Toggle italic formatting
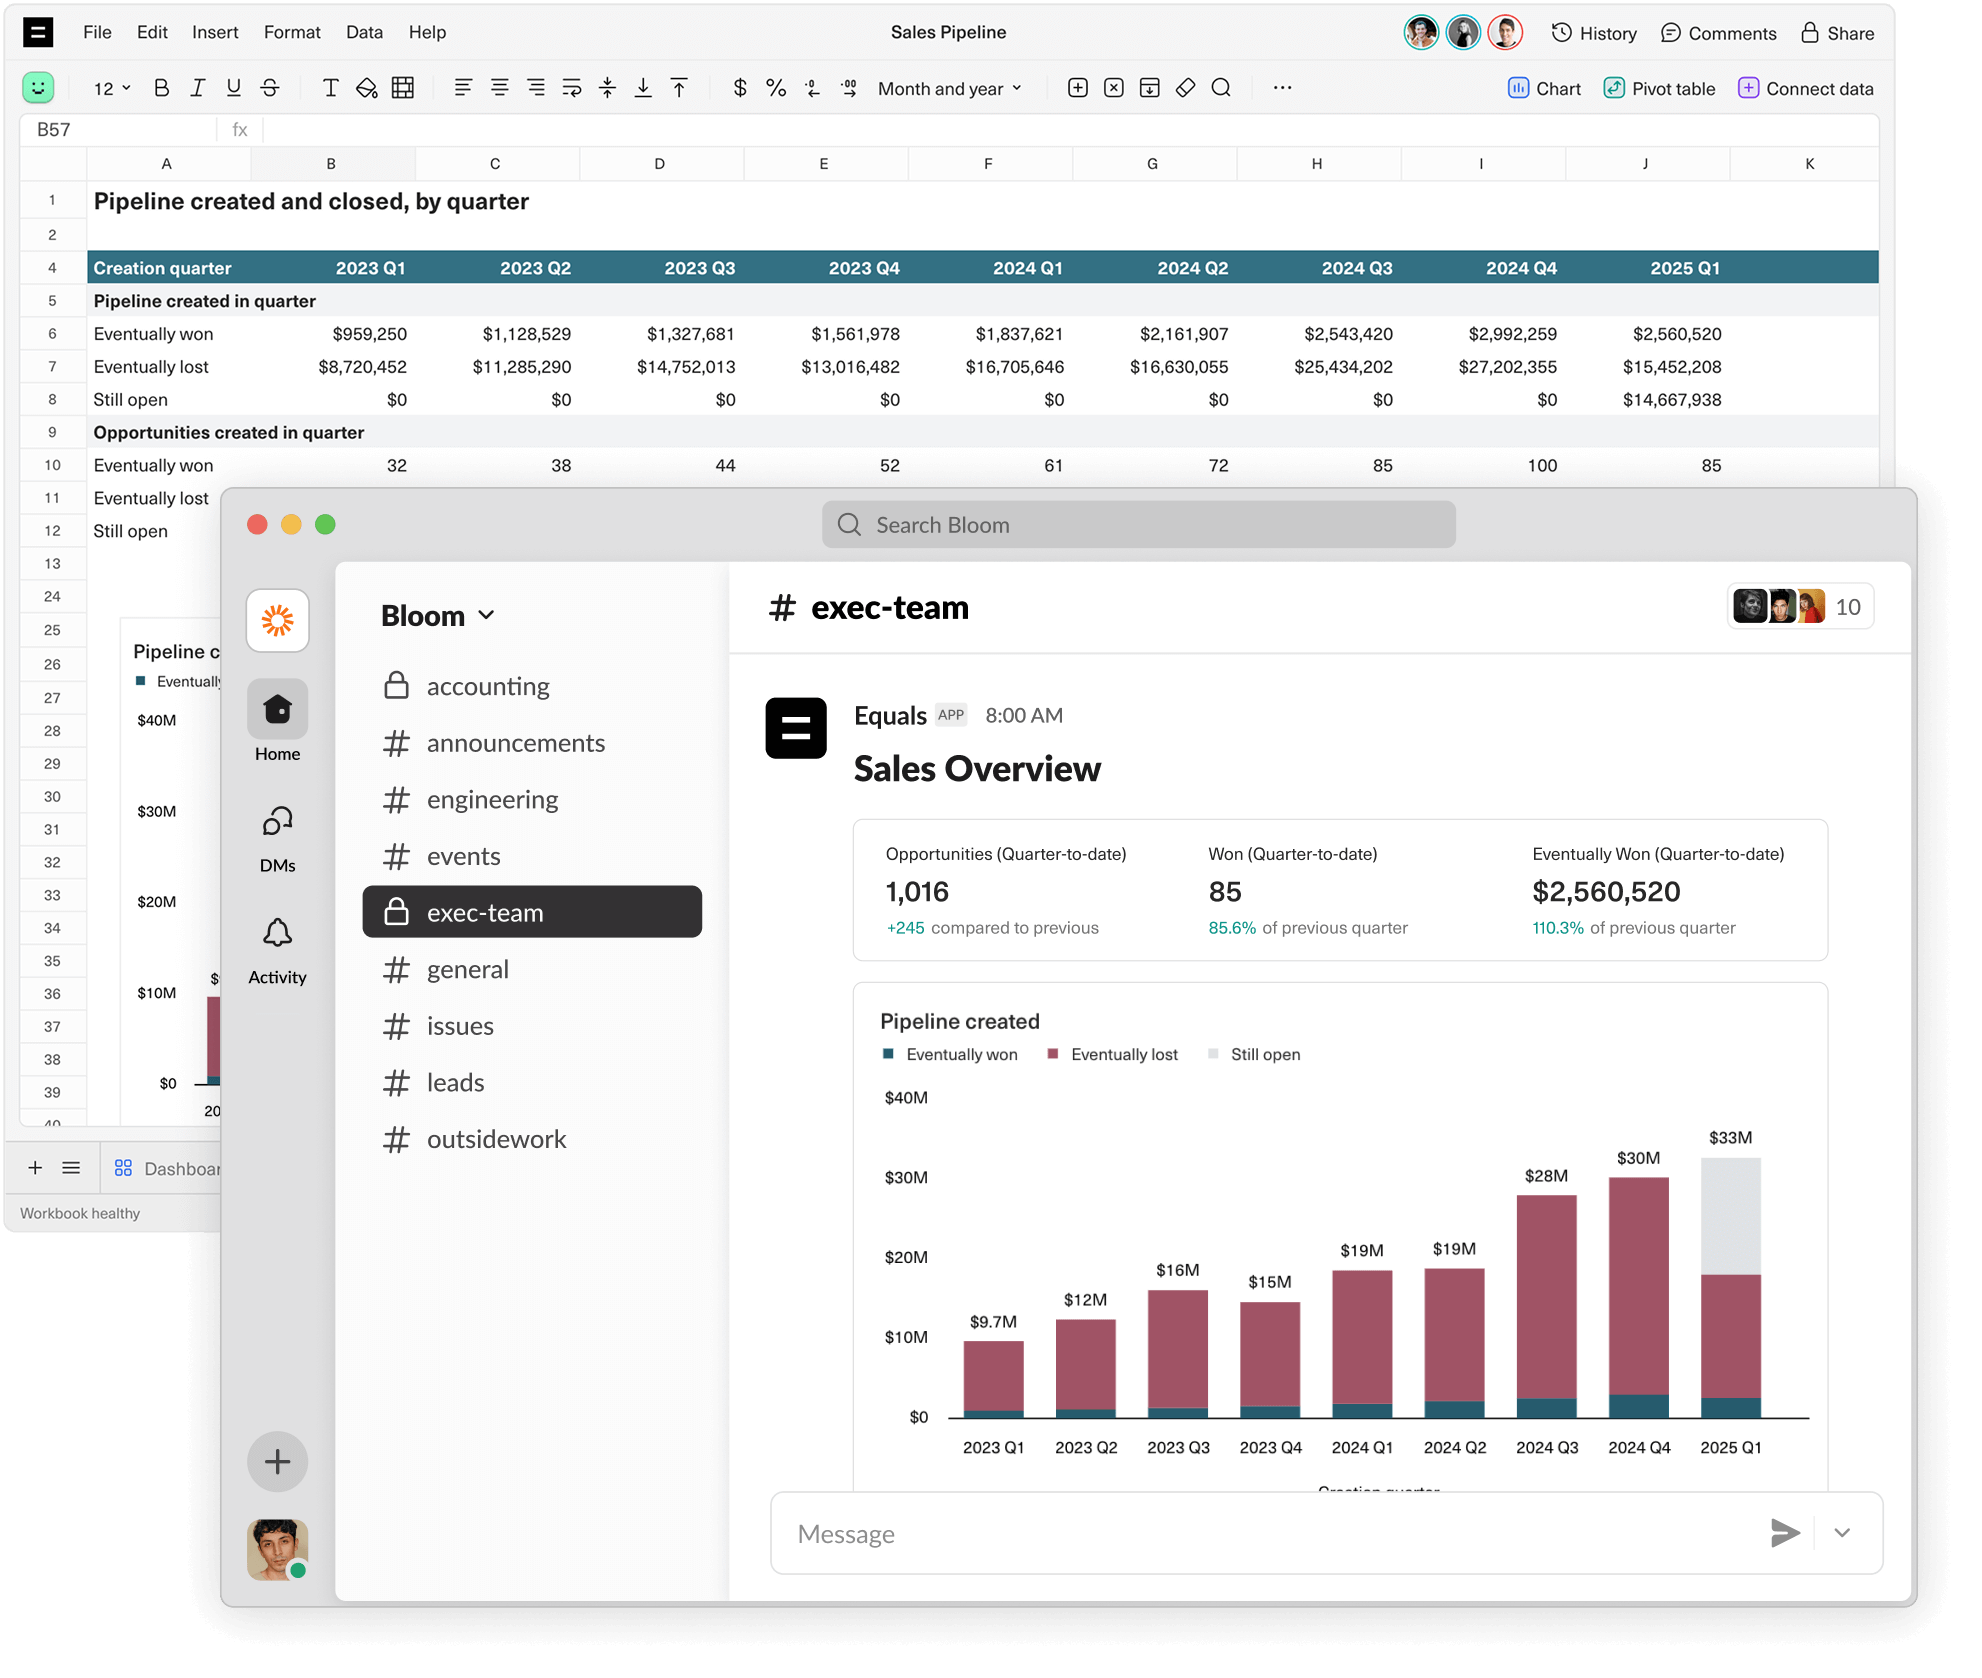Viewport: 1982px width, 1678px height. (x=197, y=88)
